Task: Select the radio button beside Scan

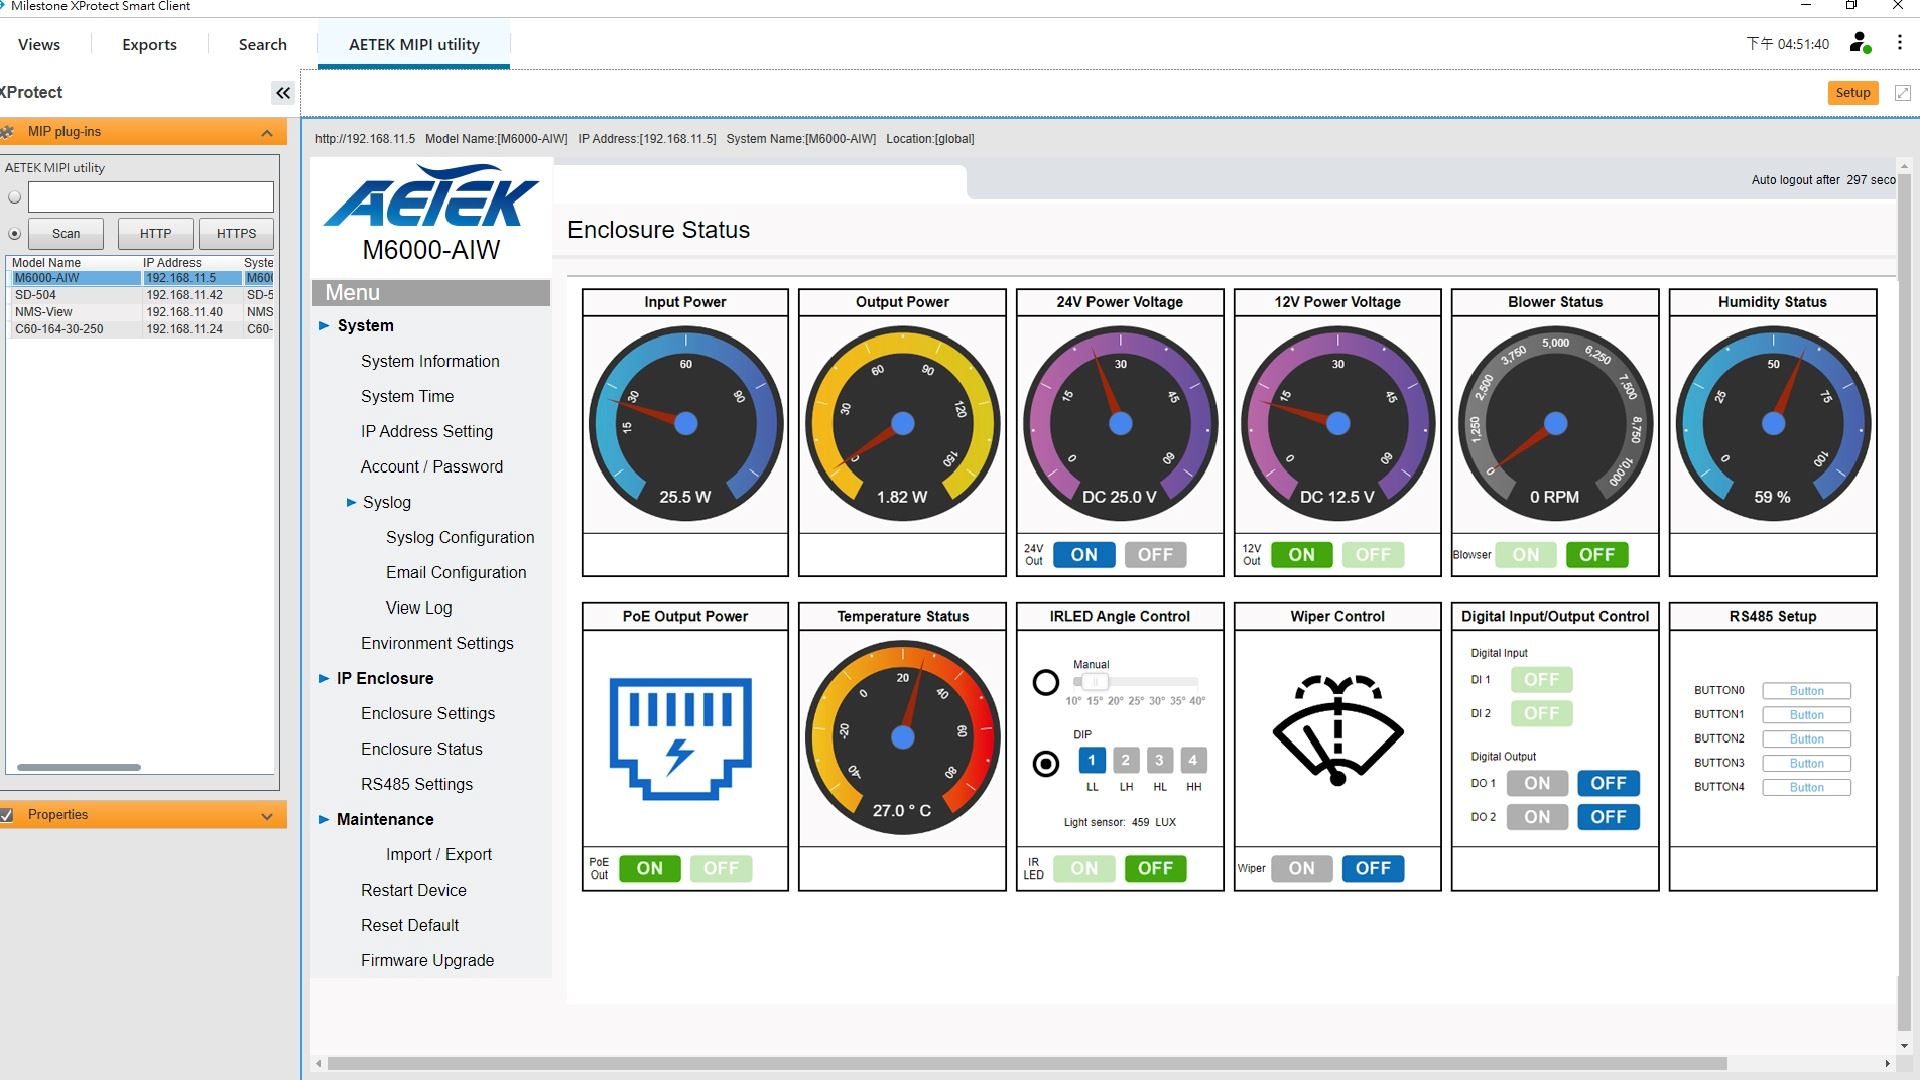Action: [14, 234]
